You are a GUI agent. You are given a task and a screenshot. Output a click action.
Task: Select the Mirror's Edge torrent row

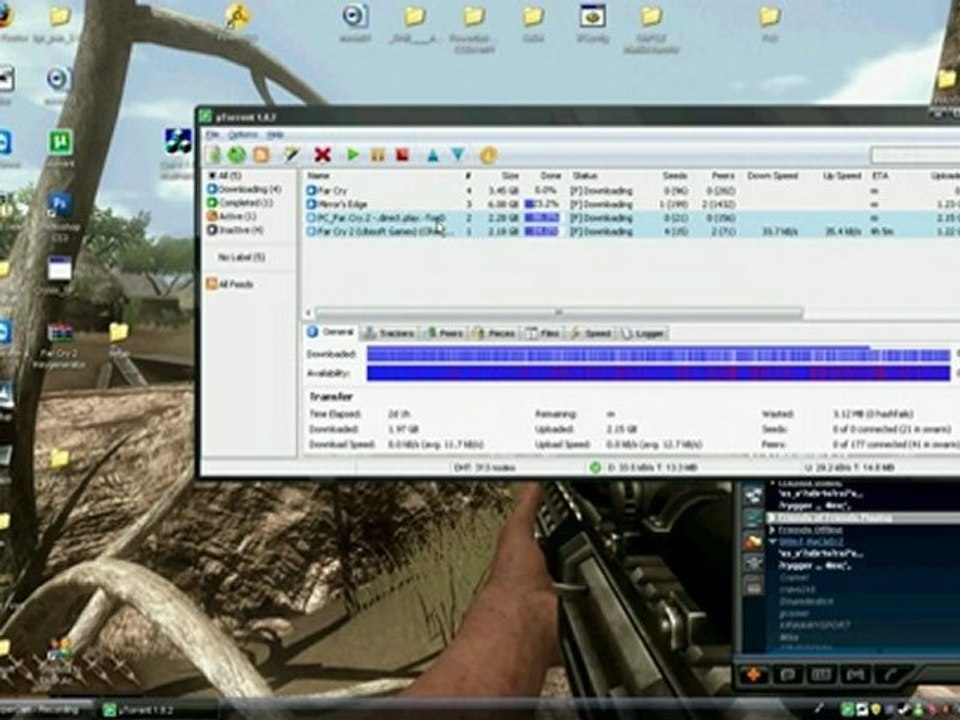(631, 204)
